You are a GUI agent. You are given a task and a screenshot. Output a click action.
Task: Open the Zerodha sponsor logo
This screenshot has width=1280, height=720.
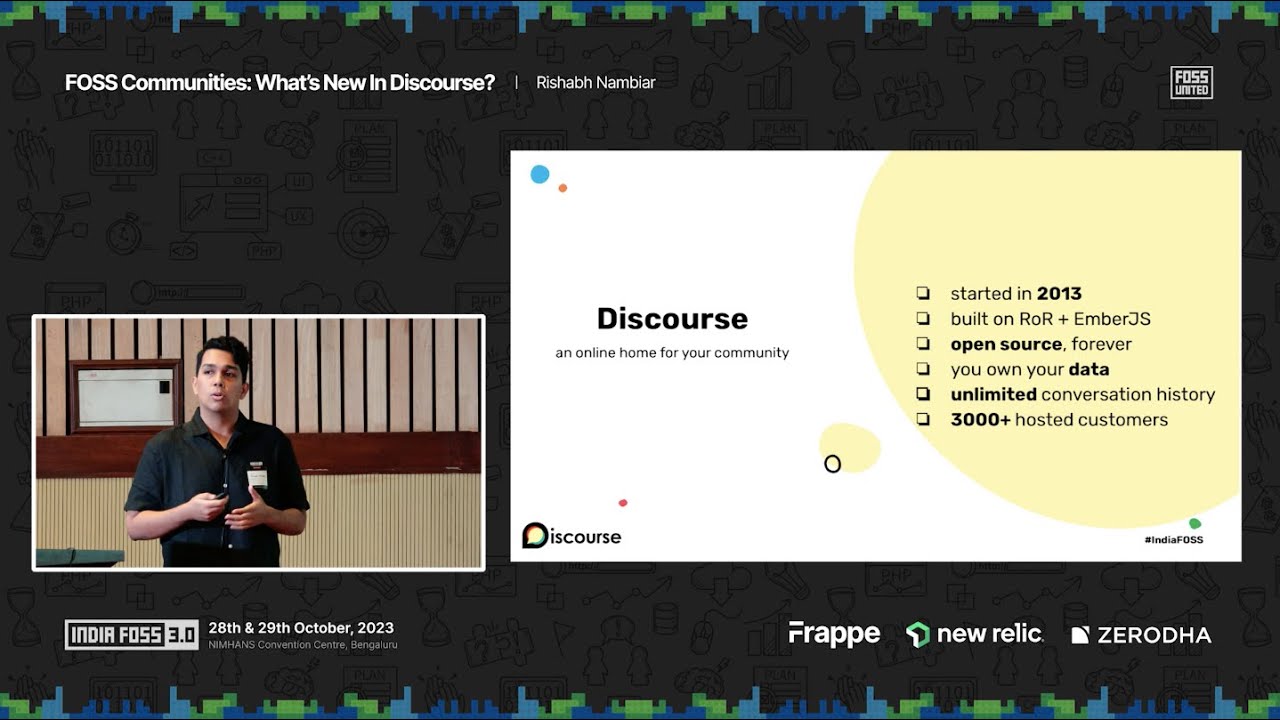[1141, 635]
